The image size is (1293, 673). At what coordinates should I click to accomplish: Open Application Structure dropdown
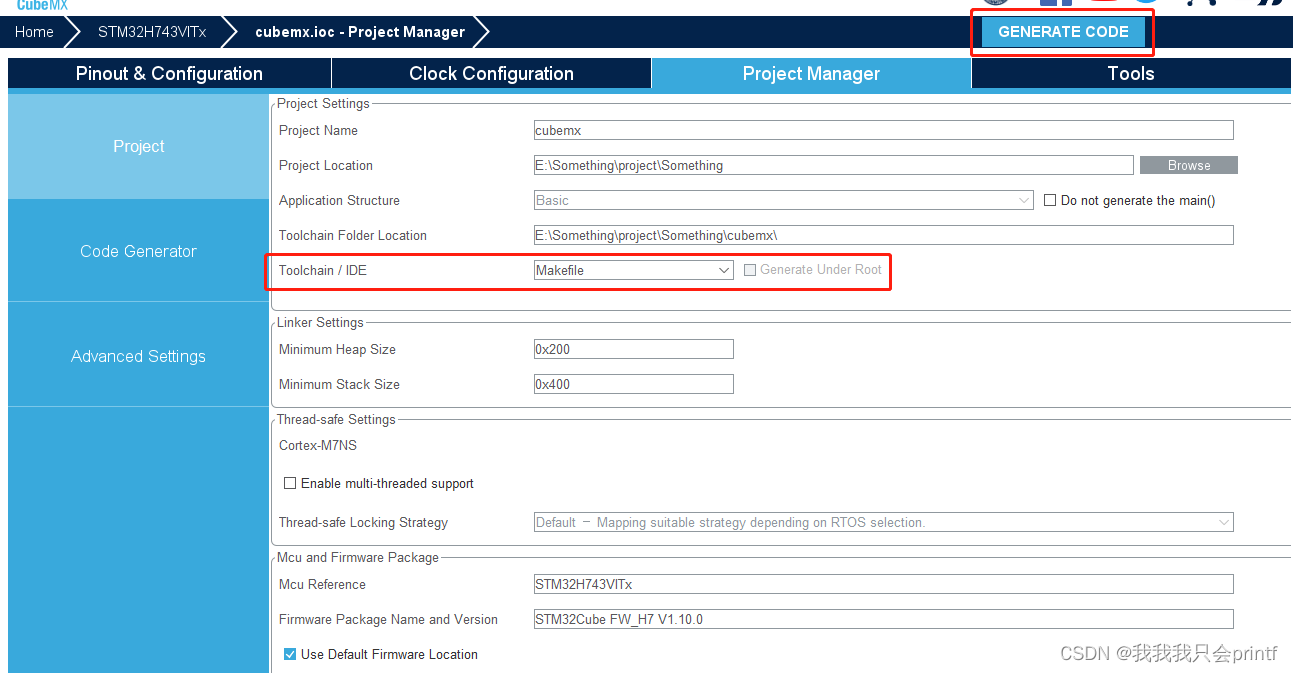[783, 200]
